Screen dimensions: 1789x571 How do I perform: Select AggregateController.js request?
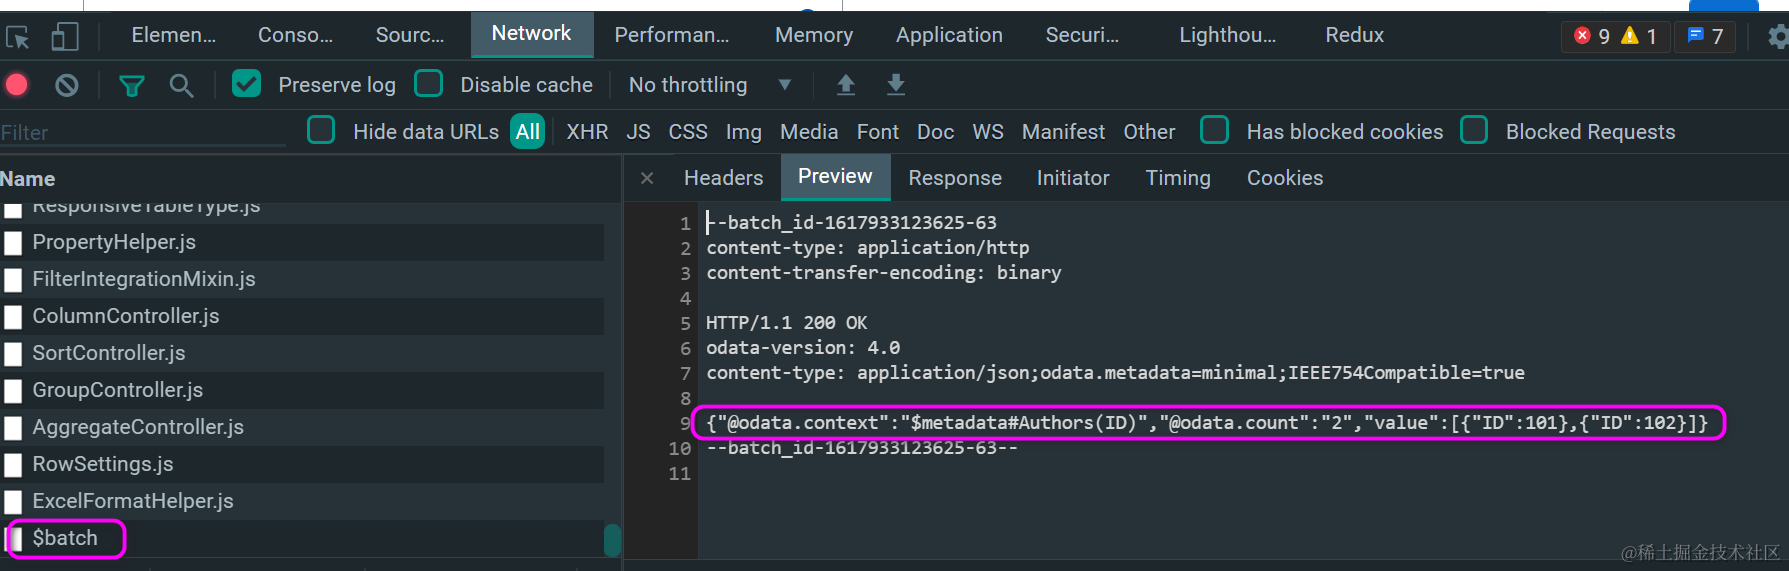(x=302, y=428)
